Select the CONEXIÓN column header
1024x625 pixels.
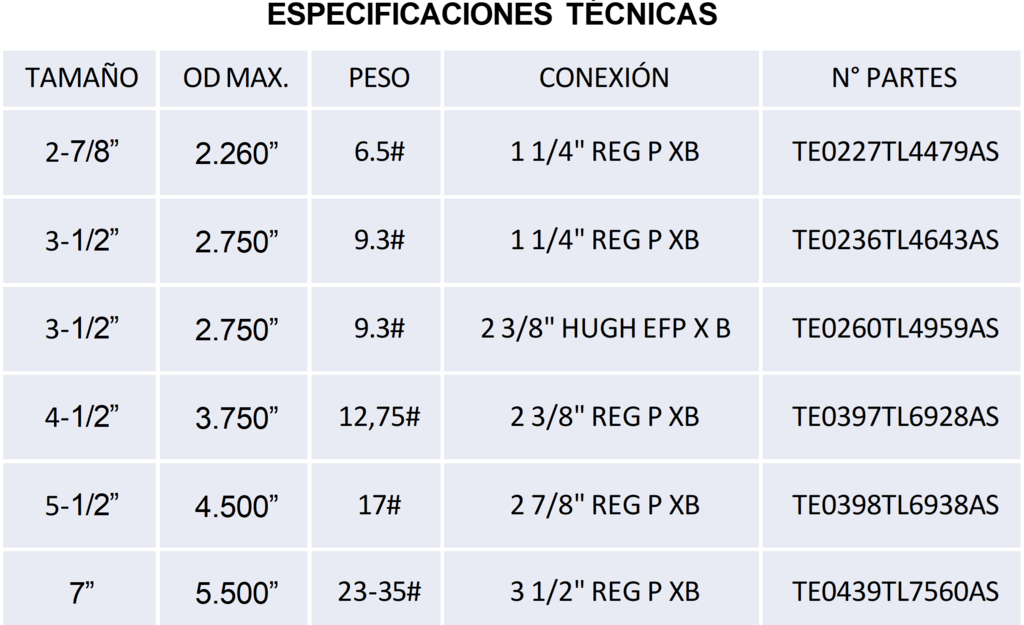point(604,78)
